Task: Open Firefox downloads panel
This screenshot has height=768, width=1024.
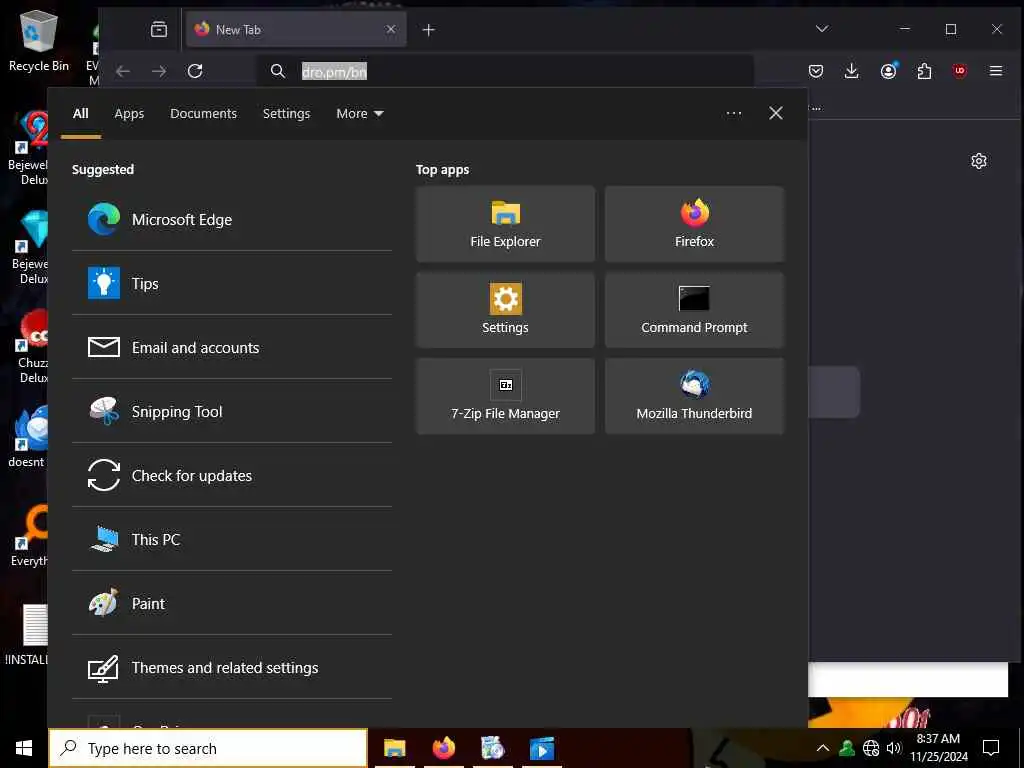Action: (x=852, y=71)
